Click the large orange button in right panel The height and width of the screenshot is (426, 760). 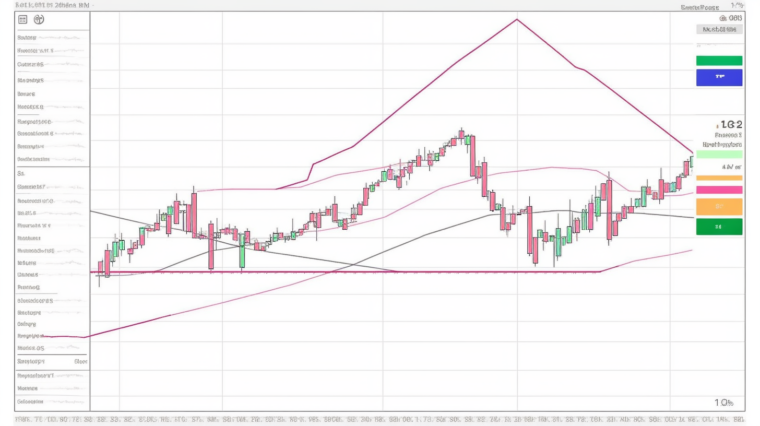tap(719, 206)
